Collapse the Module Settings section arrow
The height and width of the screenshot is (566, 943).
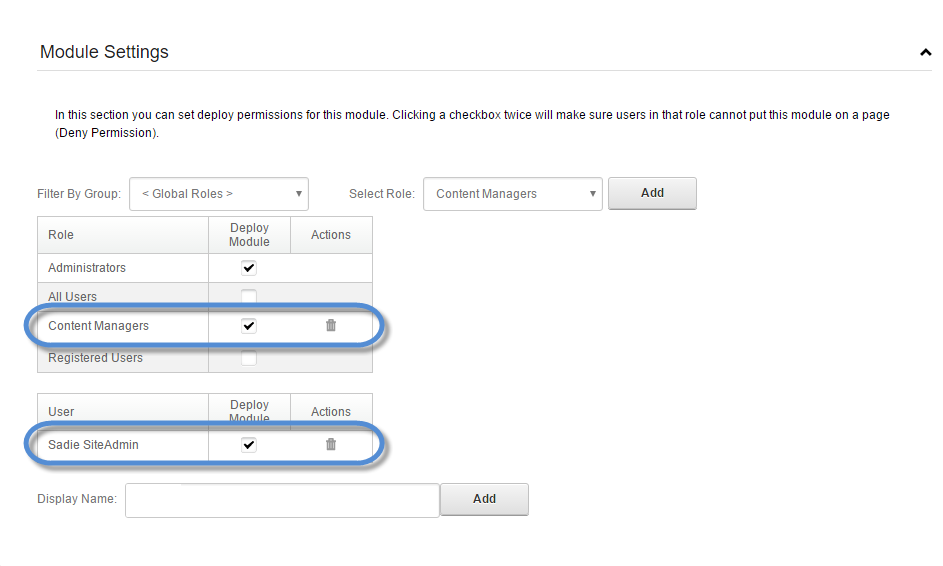point(925,53)
